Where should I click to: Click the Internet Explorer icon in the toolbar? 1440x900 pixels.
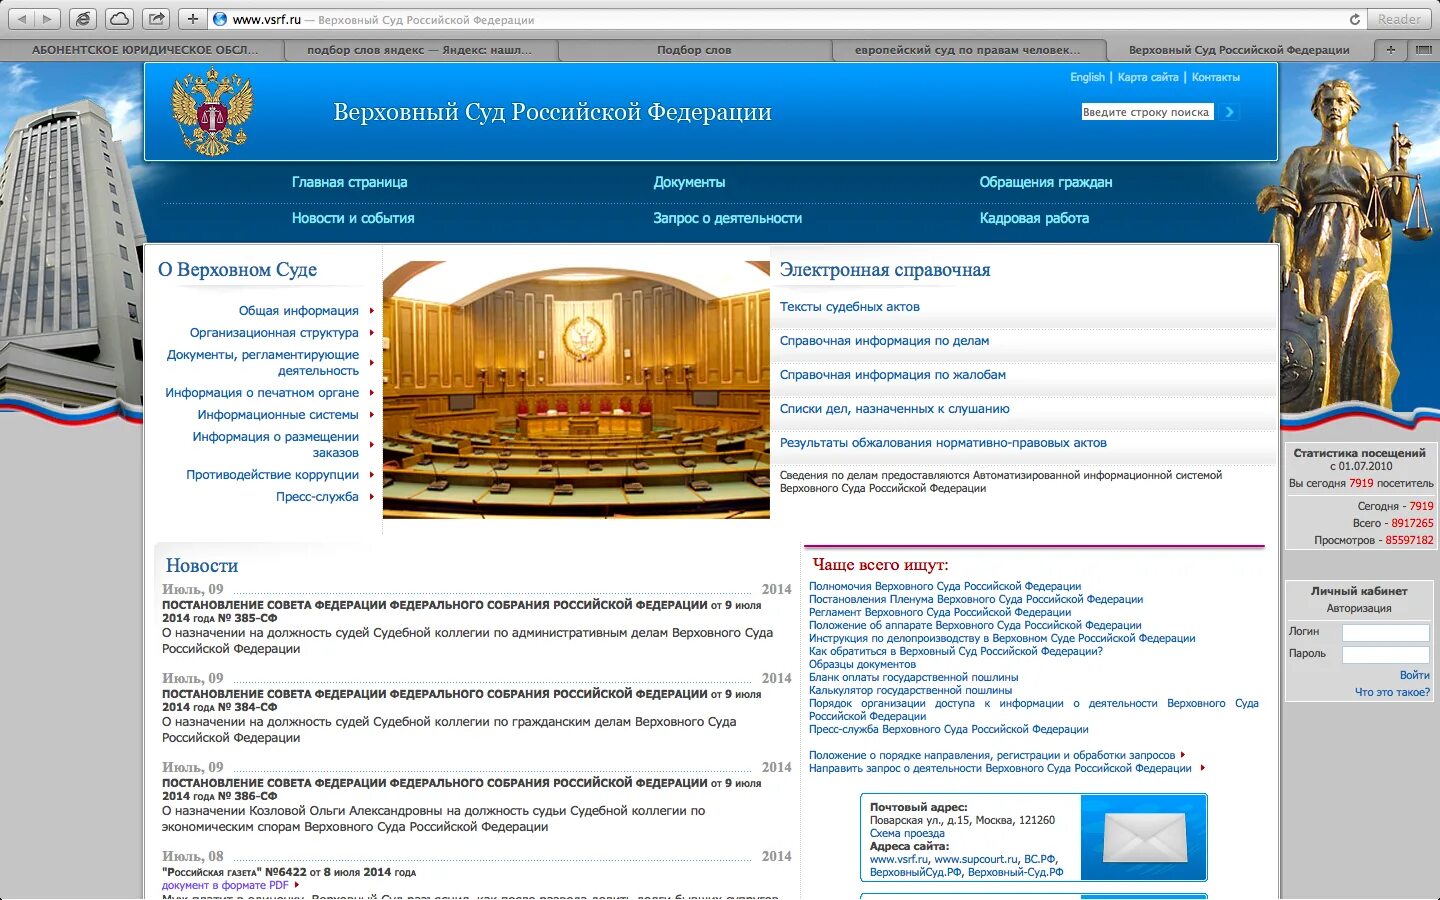click(83, 18)
